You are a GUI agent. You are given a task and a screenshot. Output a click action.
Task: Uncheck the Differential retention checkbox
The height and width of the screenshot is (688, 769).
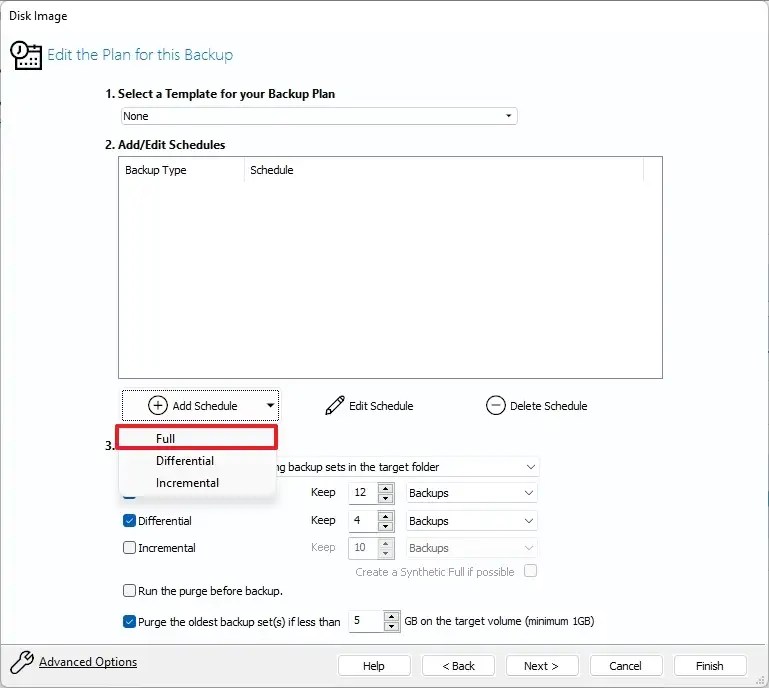click(x=129, y=521)
